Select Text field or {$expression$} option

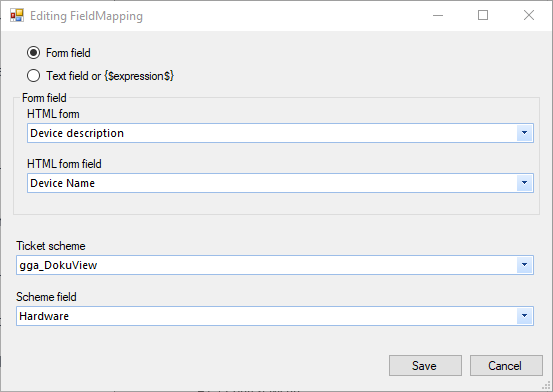point(34,76)
